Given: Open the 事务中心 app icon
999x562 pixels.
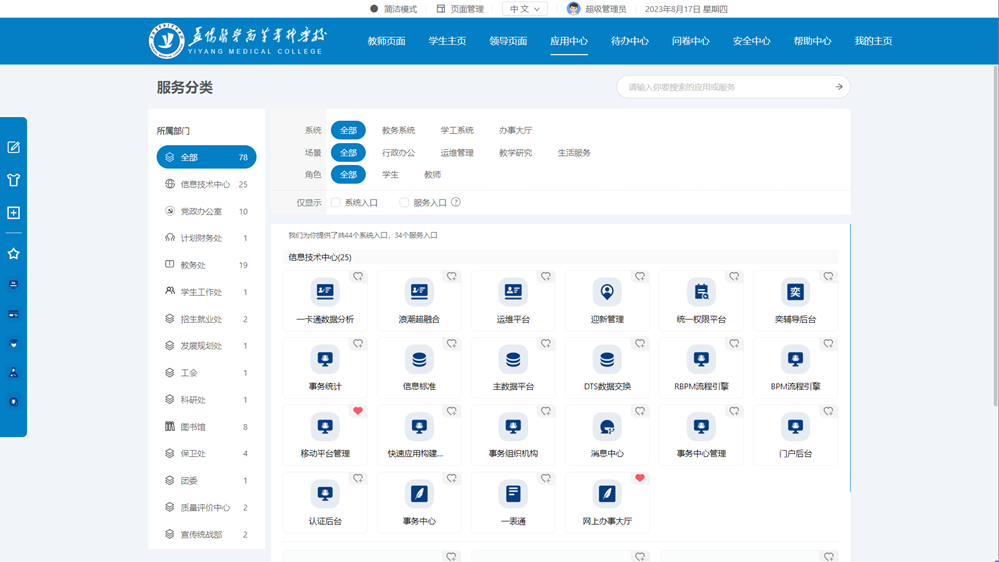Looking at the screenshot, I should coord(419,494).
